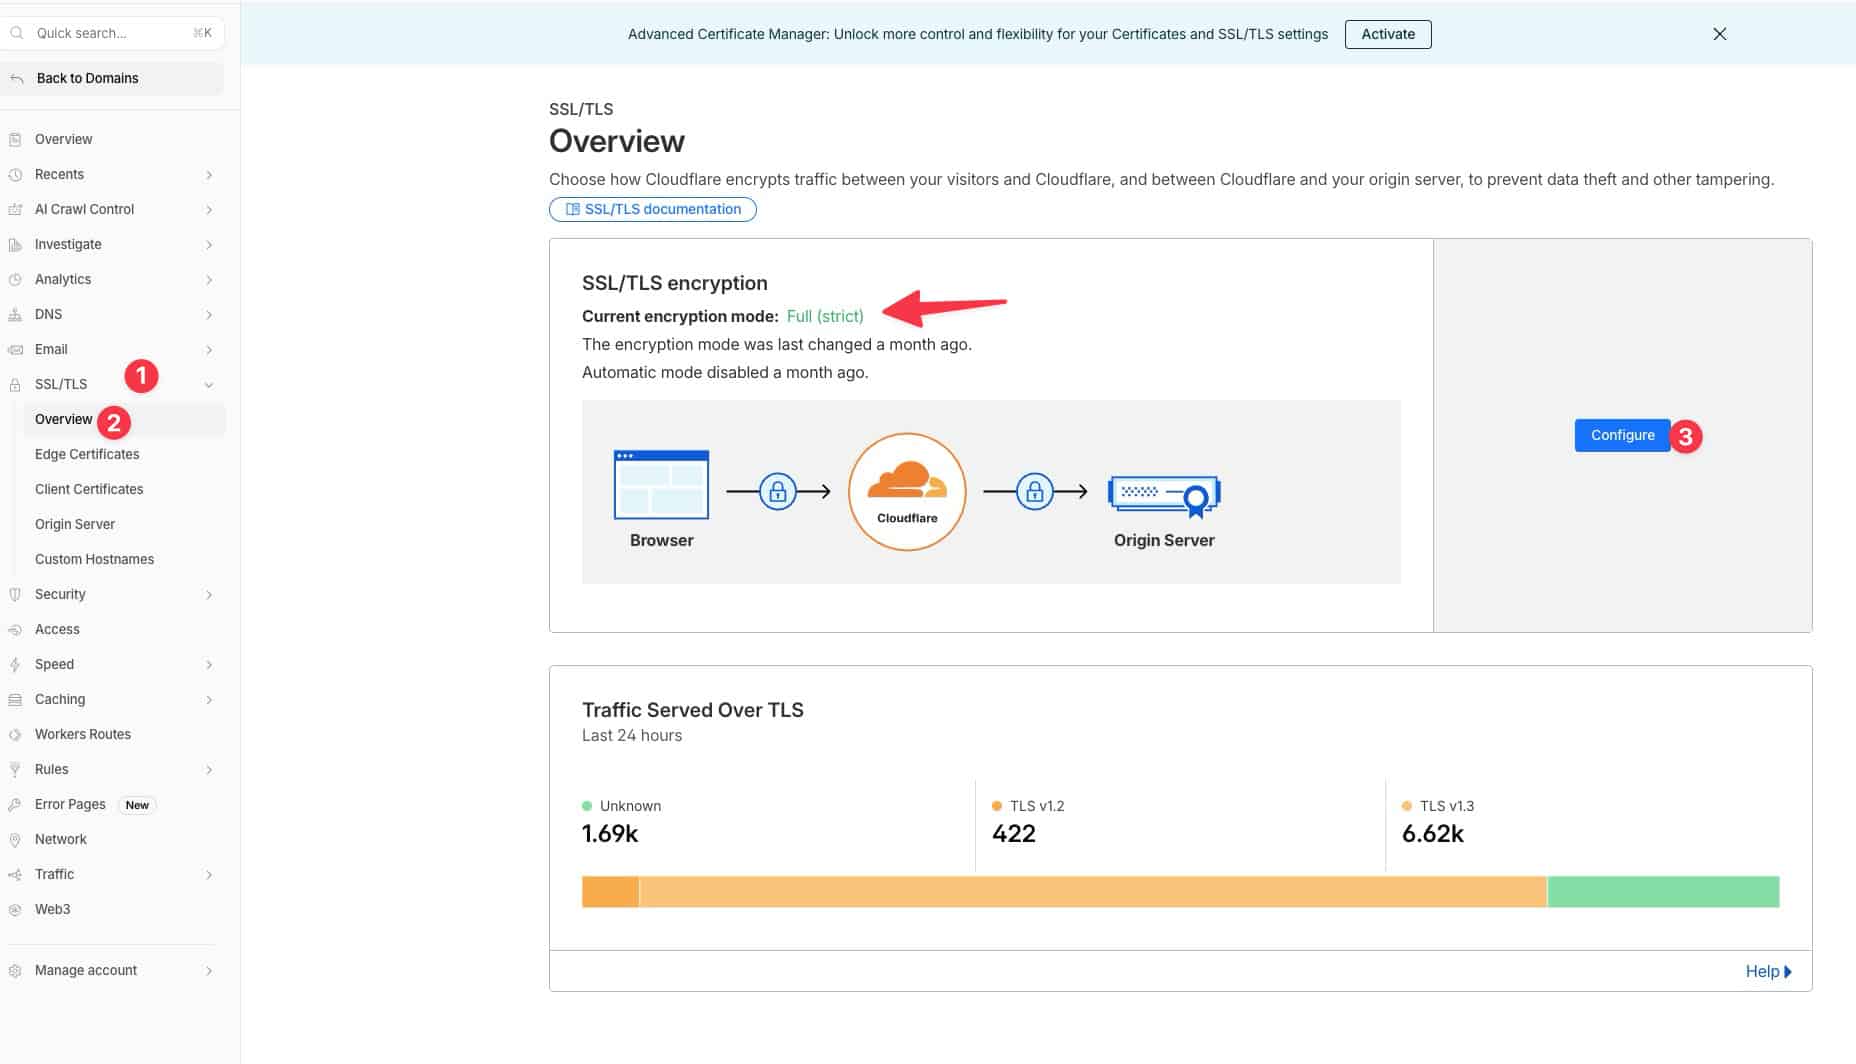The image size is (1856, 1064).
Task: Open Edge Certificates page
Action: tap(87, 454)
